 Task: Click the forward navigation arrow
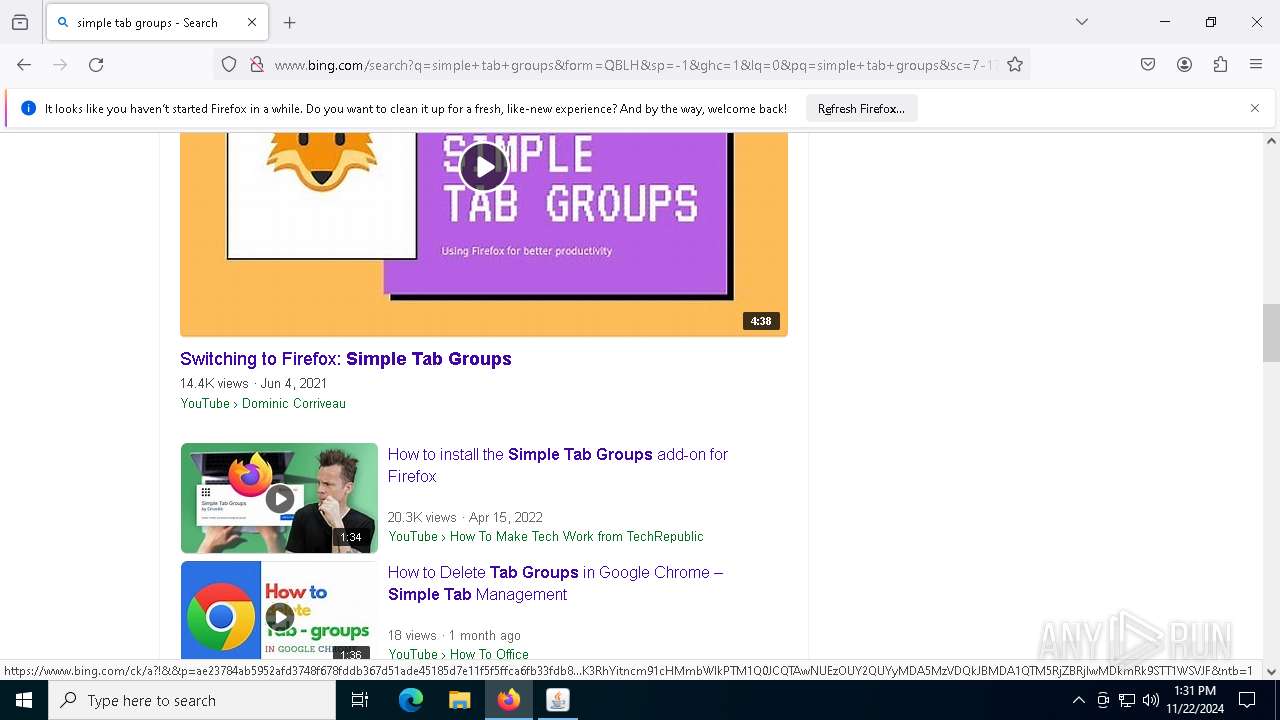(x=60, y=65)
